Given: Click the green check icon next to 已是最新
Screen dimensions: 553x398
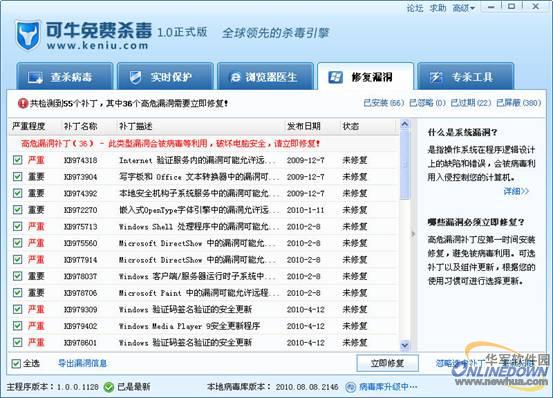Looking at the screenshot, I should [x=109, y=387].
